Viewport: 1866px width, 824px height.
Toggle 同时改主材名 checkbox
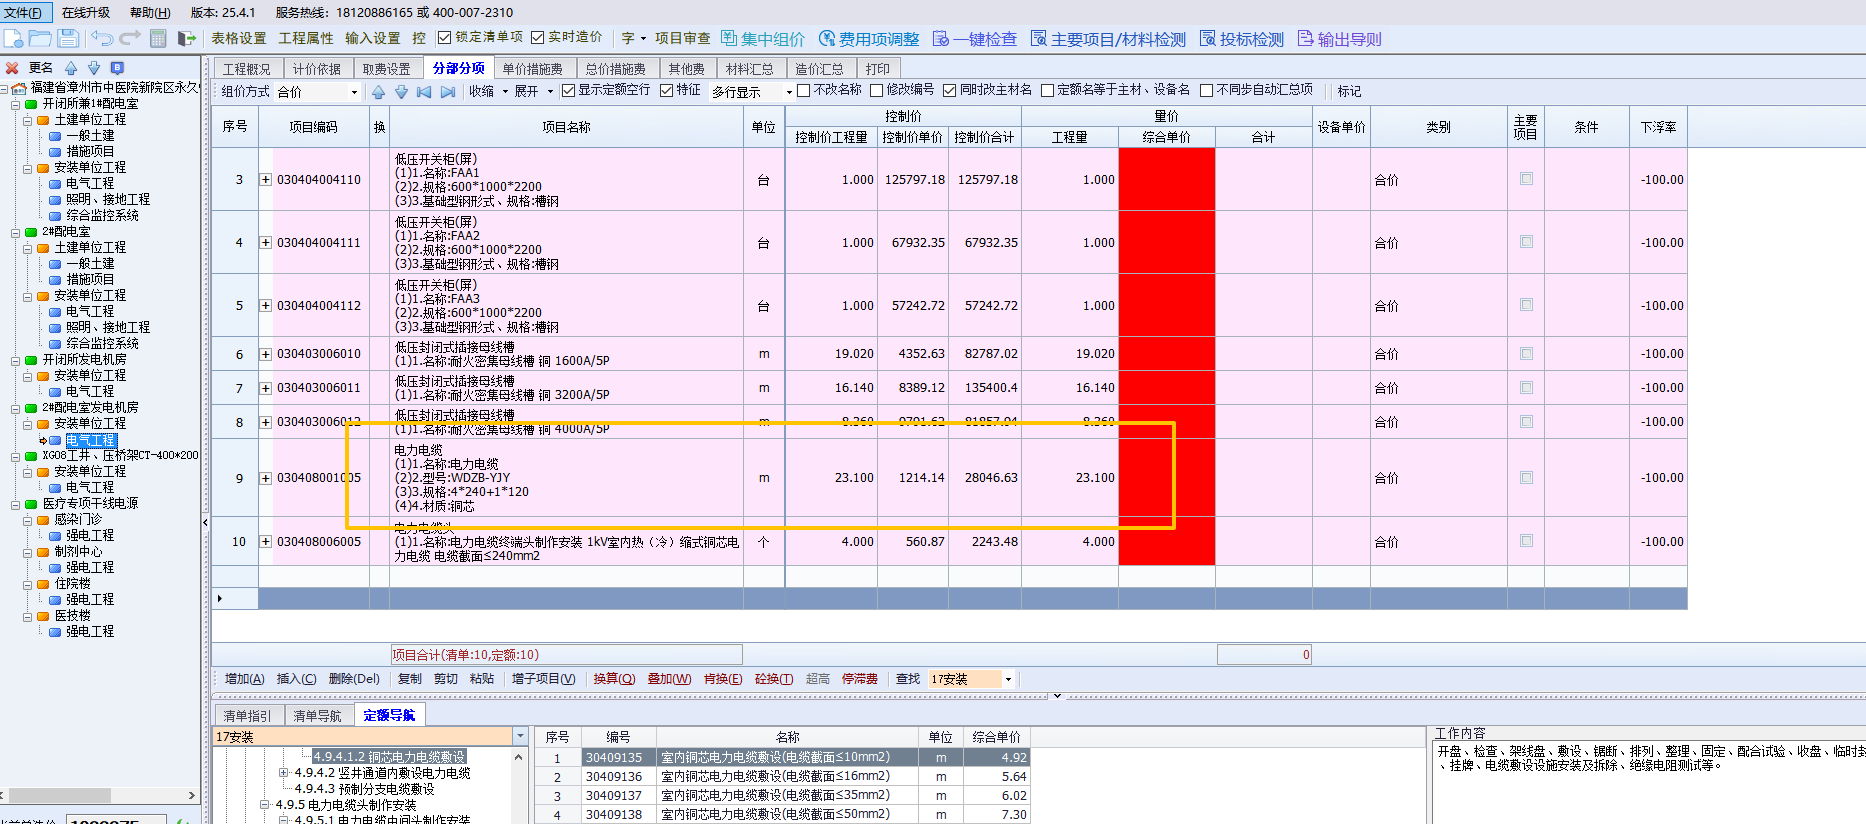[949, 90]
